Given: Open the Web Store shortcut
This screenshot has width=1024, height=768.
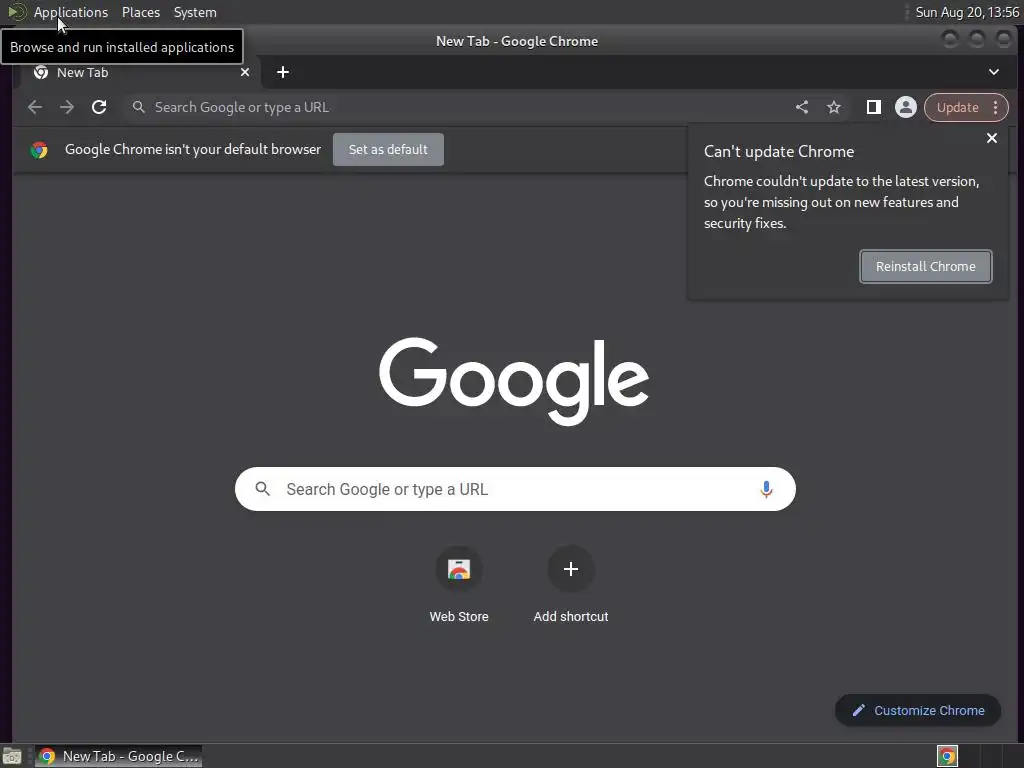Looking at the screenshot, I should (x=459, y=583).
